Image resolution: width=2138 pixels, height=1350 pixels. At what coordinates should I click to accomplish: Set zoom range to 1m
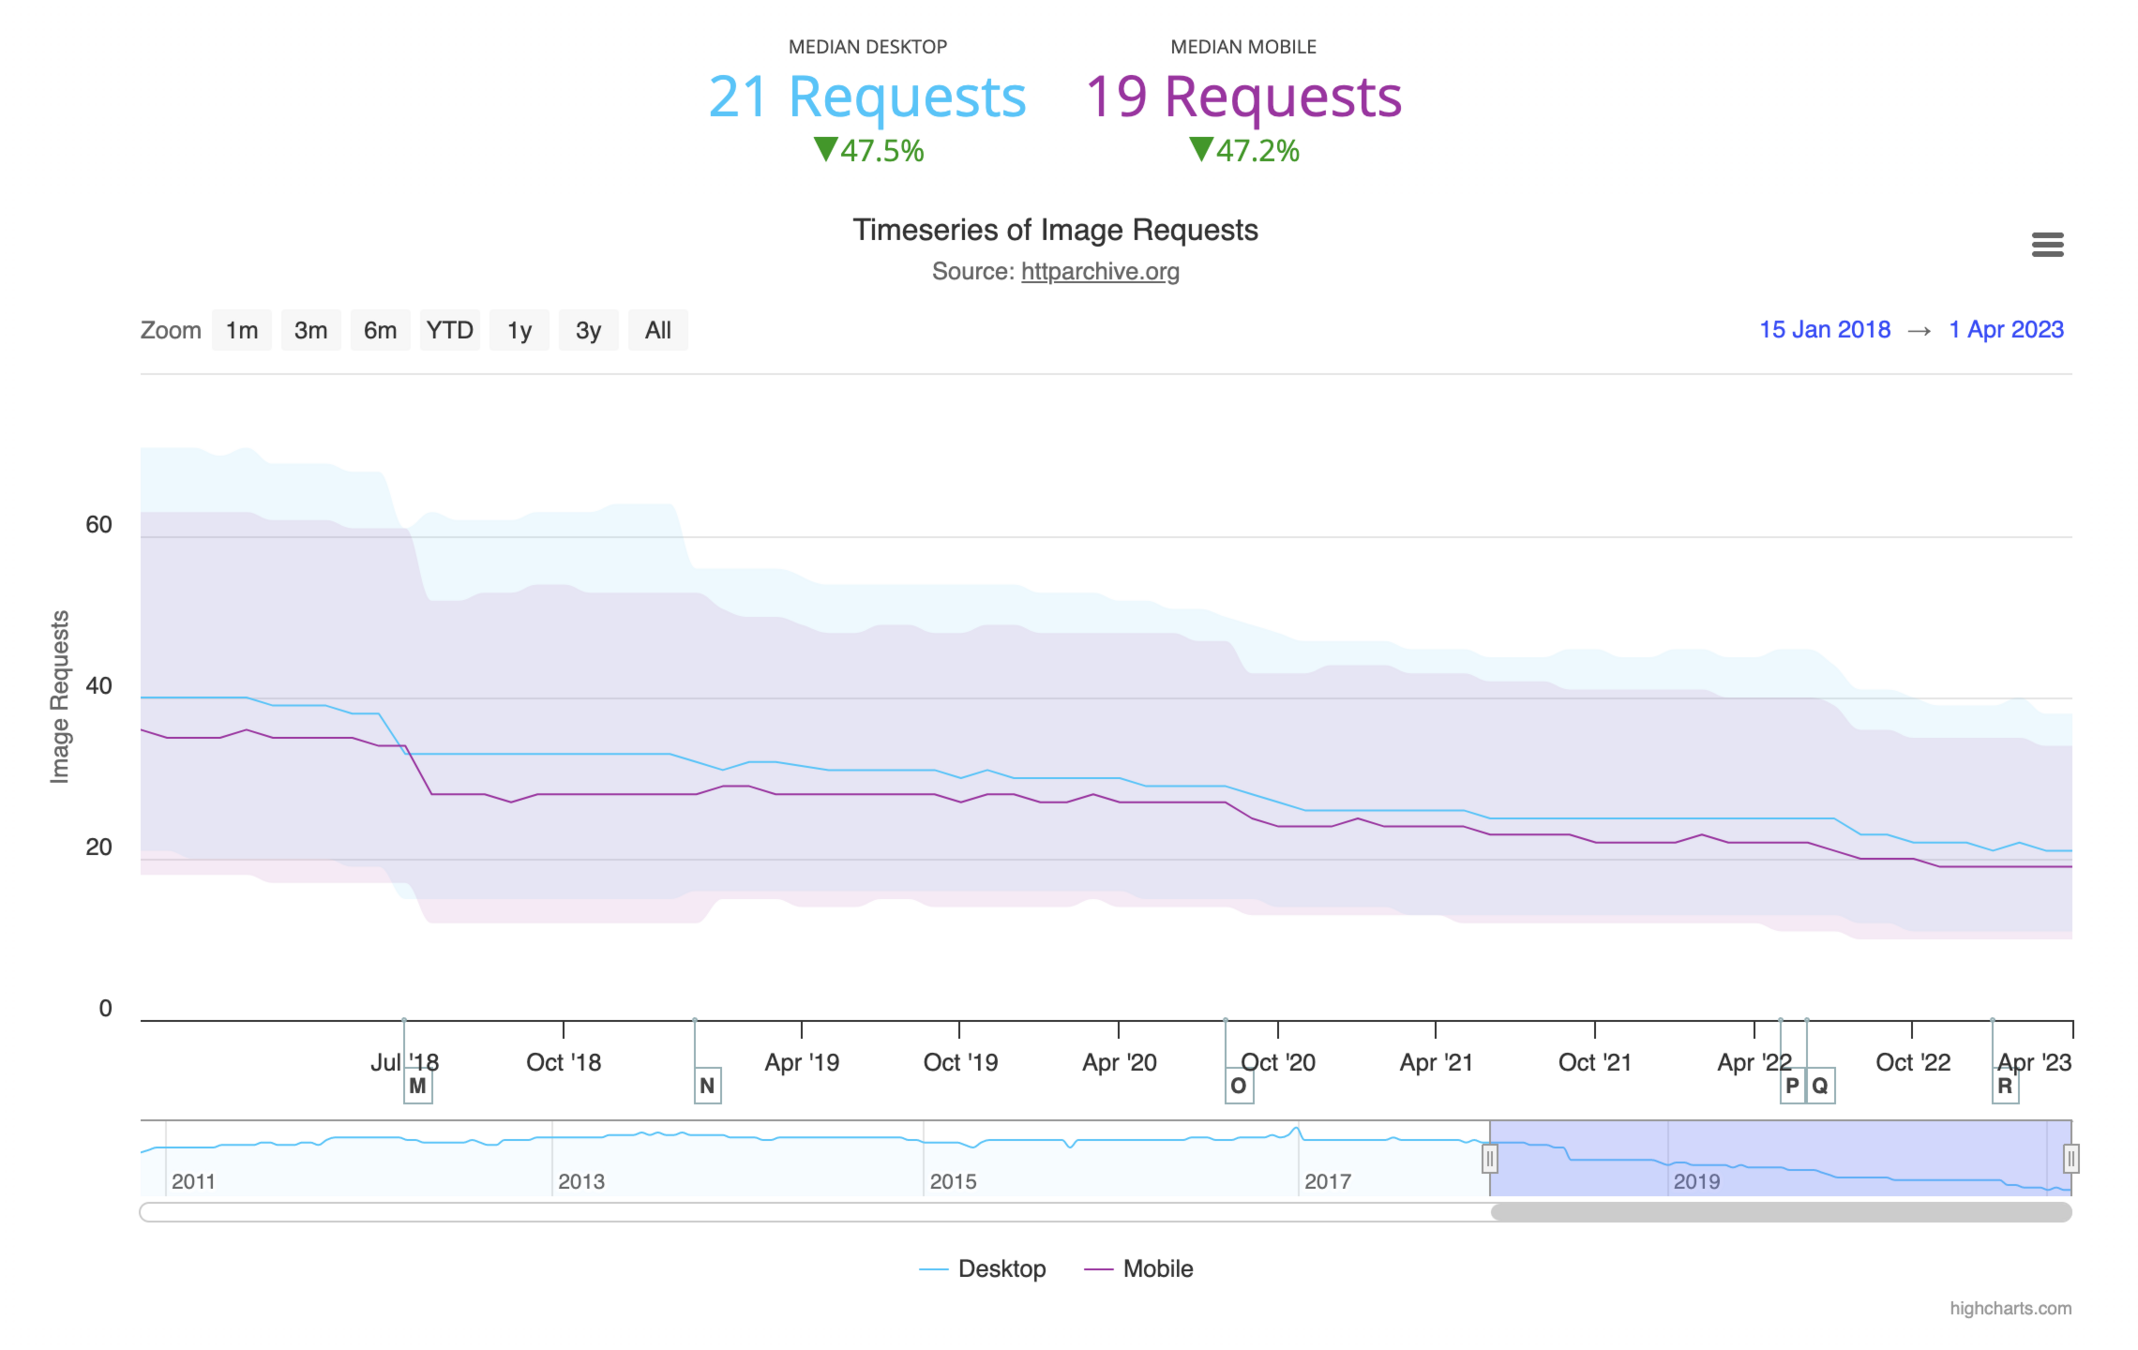[x=241, y=331]
